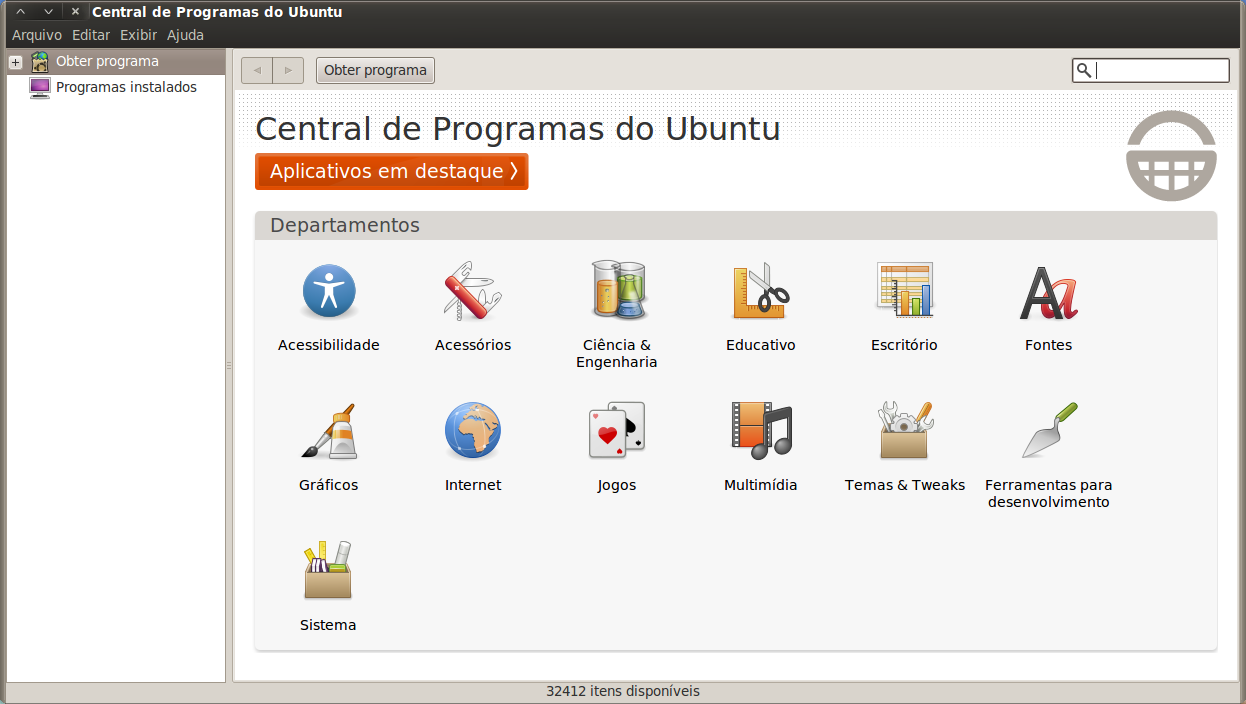The width and height of the screenshot is (1246, 704).
Task: Click the Multimídia label
Action: [761, 485]
